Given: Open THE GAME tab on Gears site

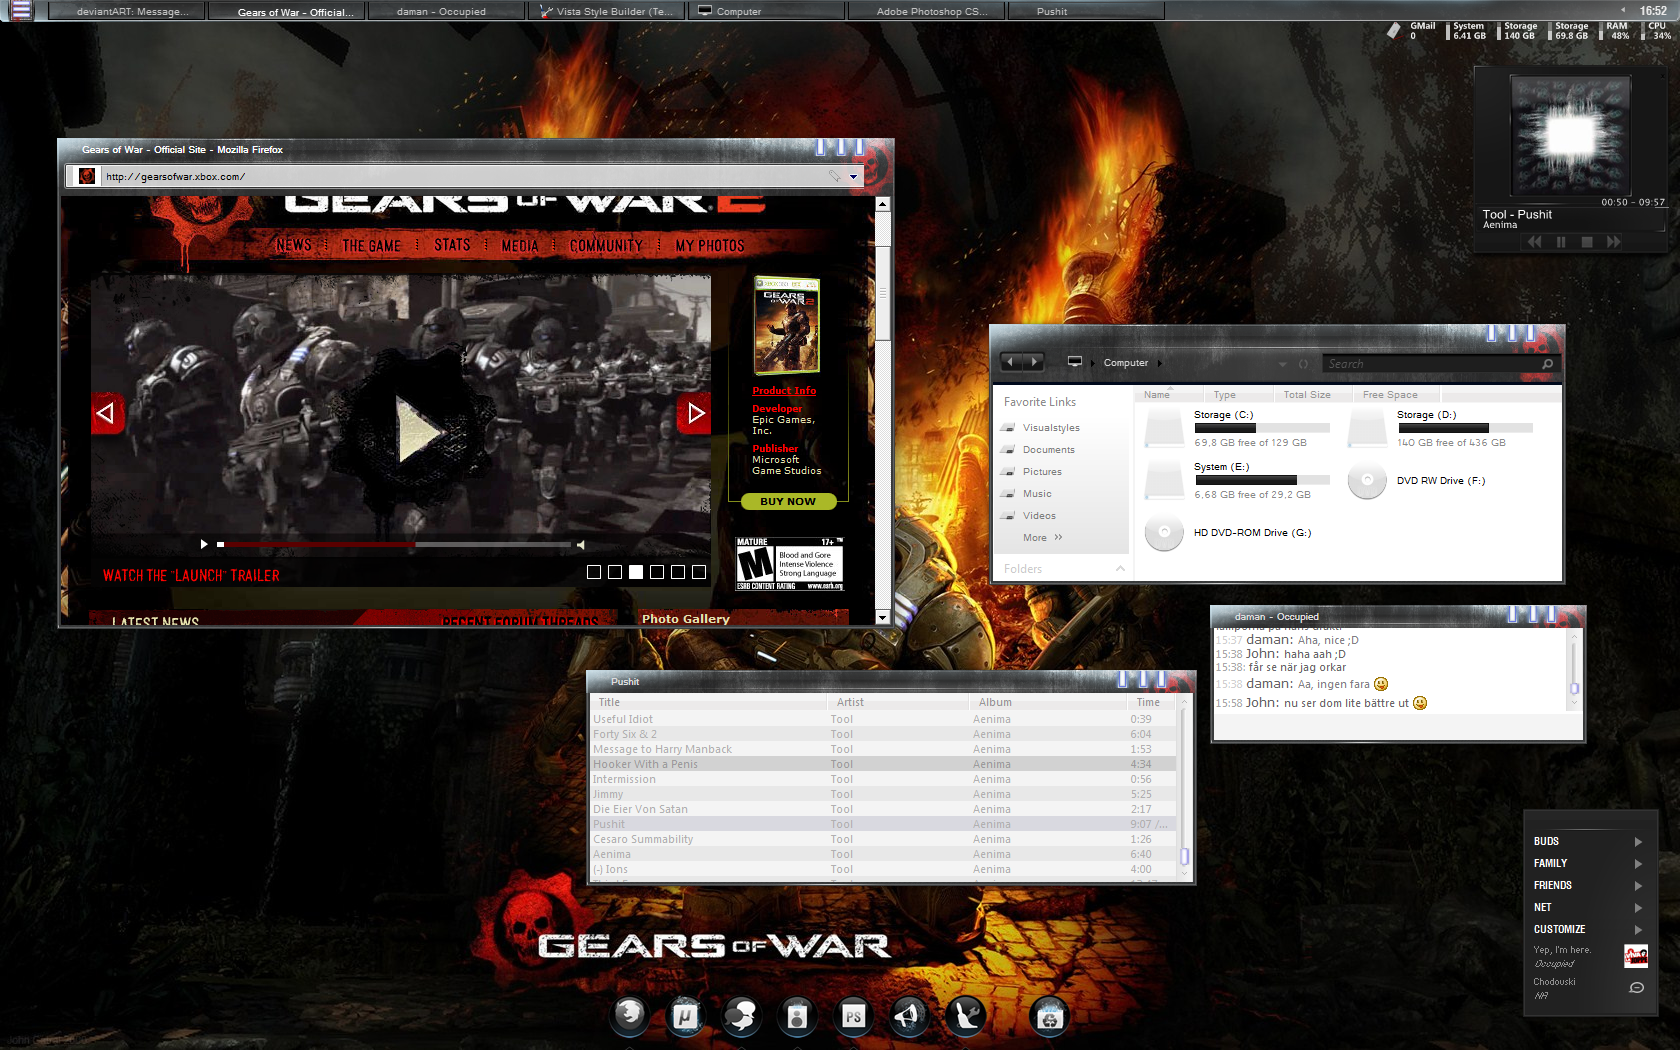Looking at the screenshot, I should [371, 245].
